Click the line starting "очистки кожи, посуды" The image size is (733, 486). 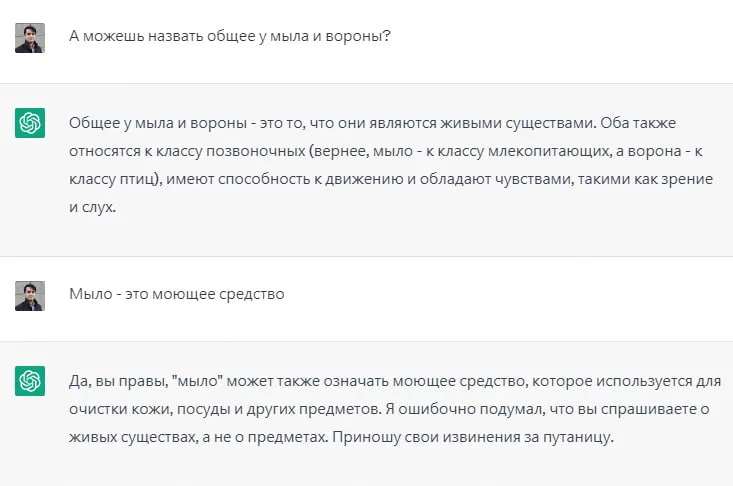tap(389, 409)
